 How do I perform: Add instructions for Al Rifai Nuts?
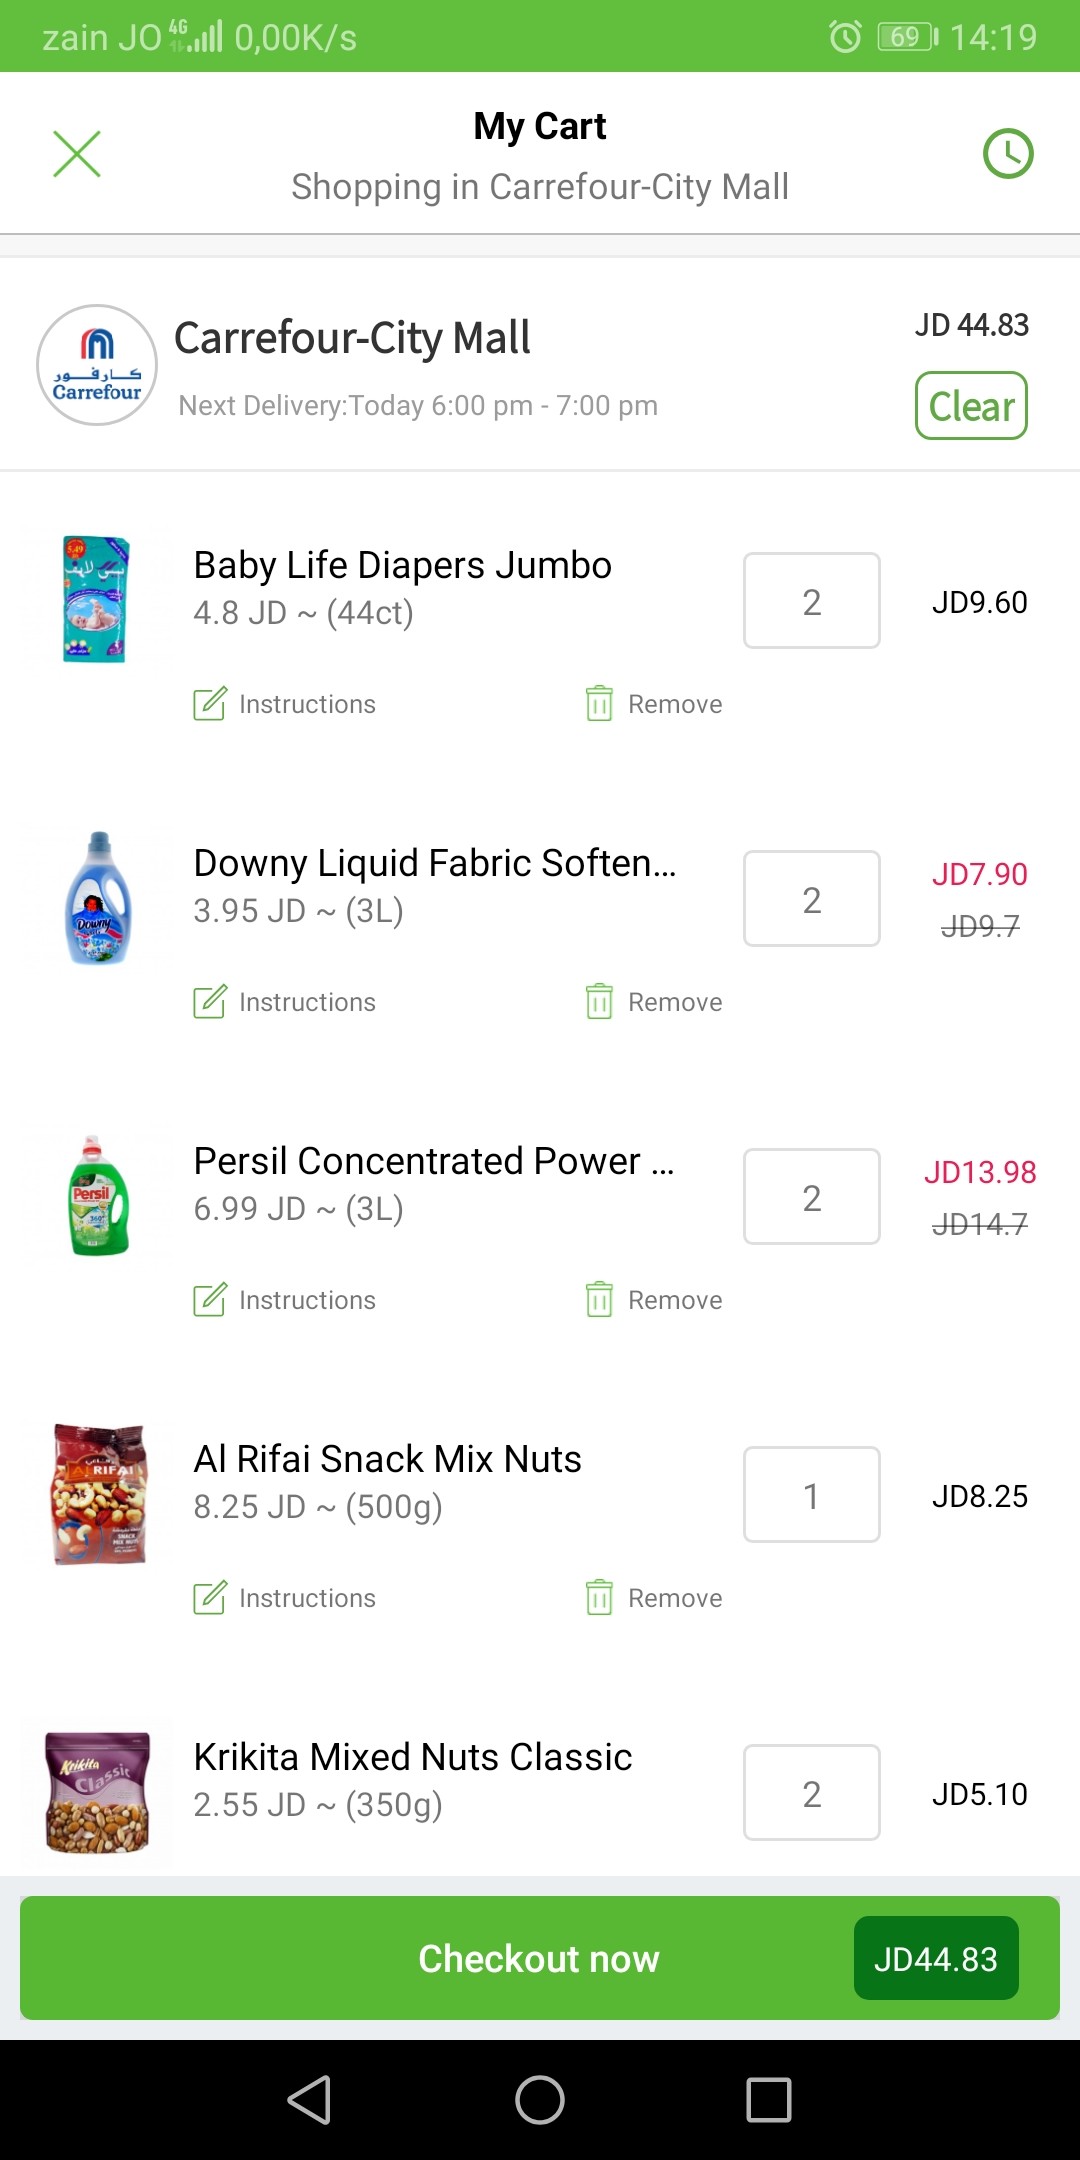click(x=285, y=1598)
